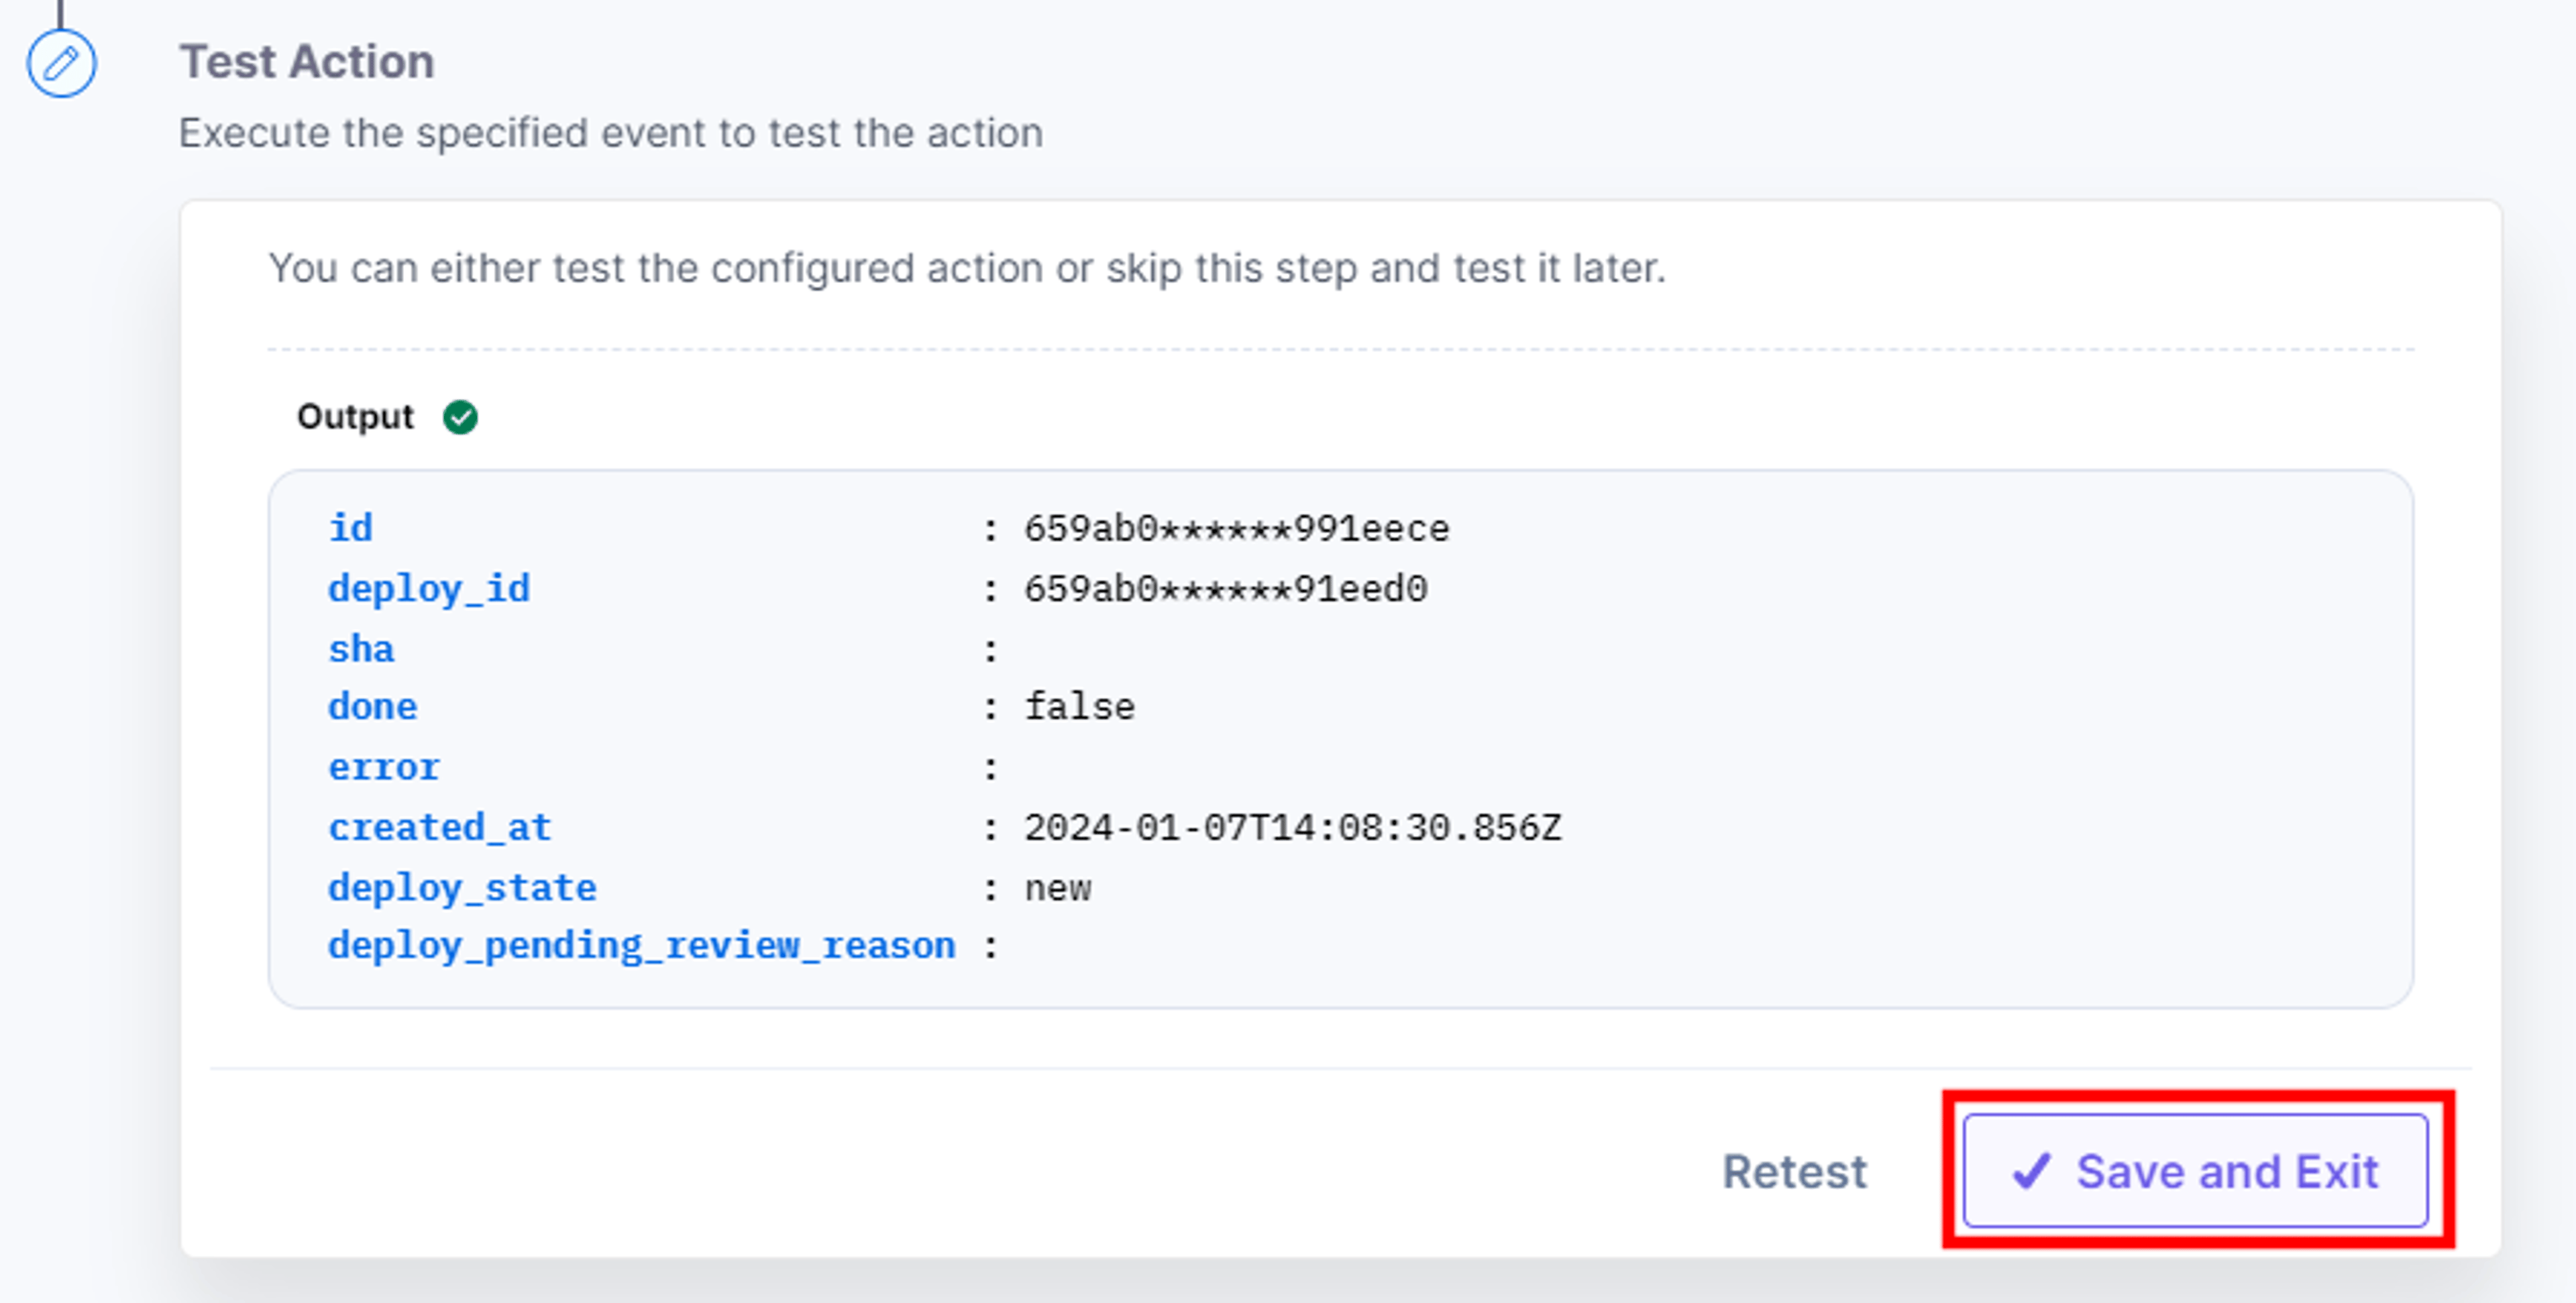2576x1303 pixels.
Task: Click the pencil edit step icon
Action: tap(61, 64)
